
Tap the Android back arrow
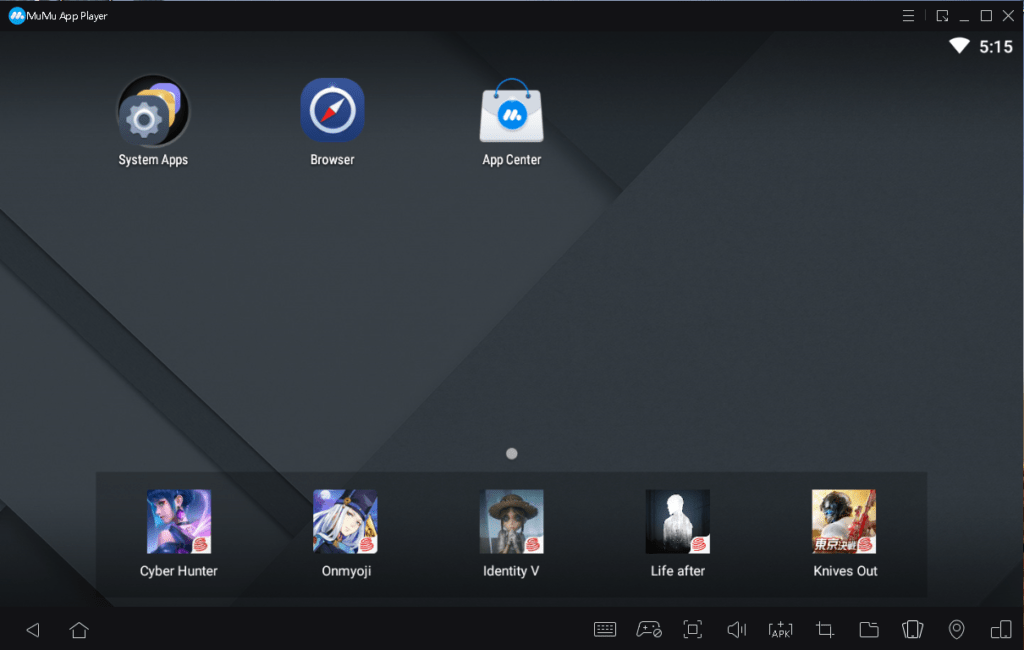(33, 630)
